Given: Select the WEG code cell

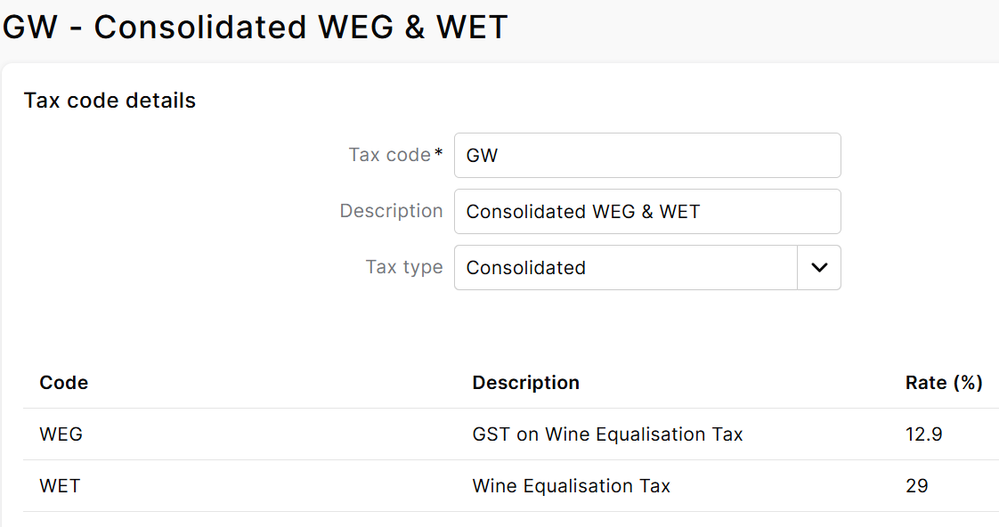Looking at the screenshot, I should 61,435.
